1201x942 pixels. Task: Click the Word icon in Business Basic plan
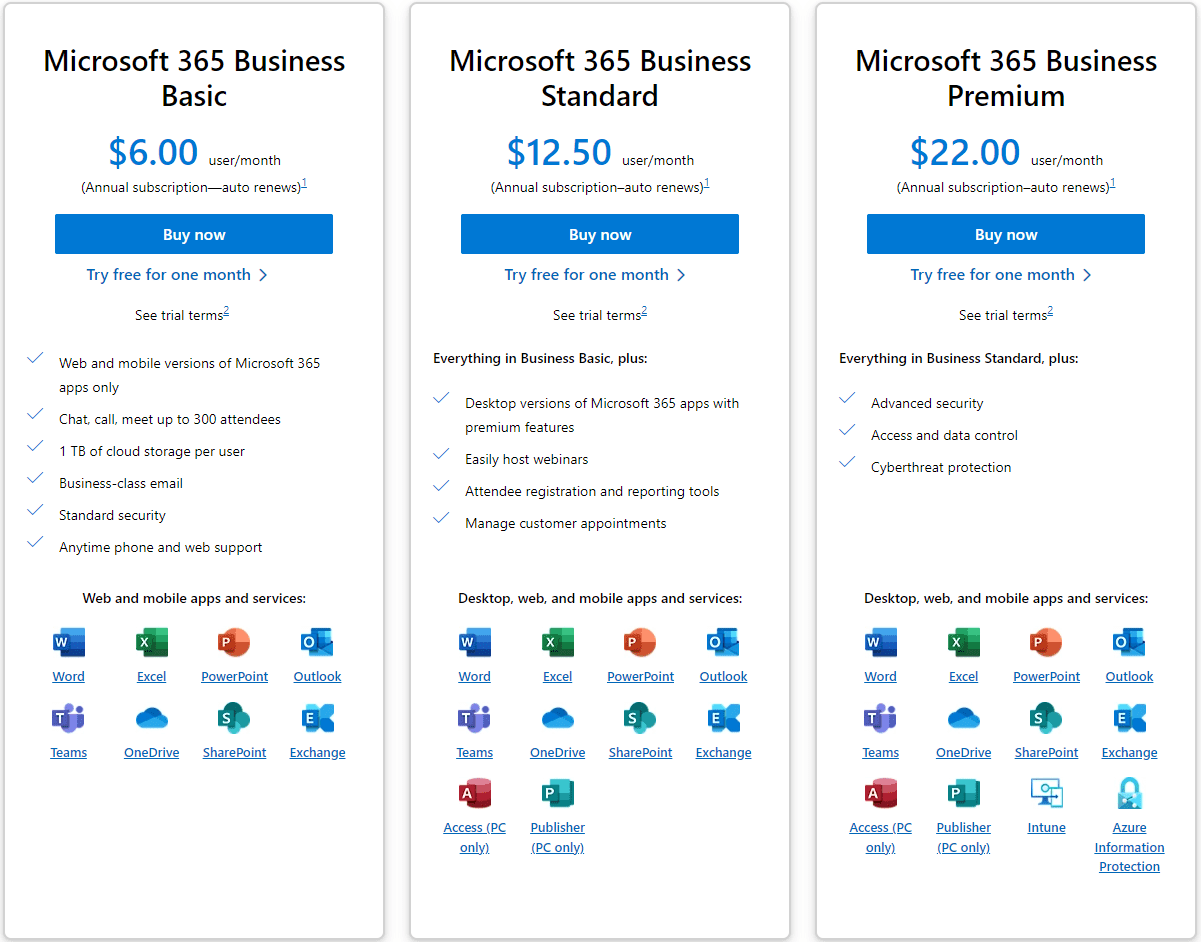tap(69, 642)
